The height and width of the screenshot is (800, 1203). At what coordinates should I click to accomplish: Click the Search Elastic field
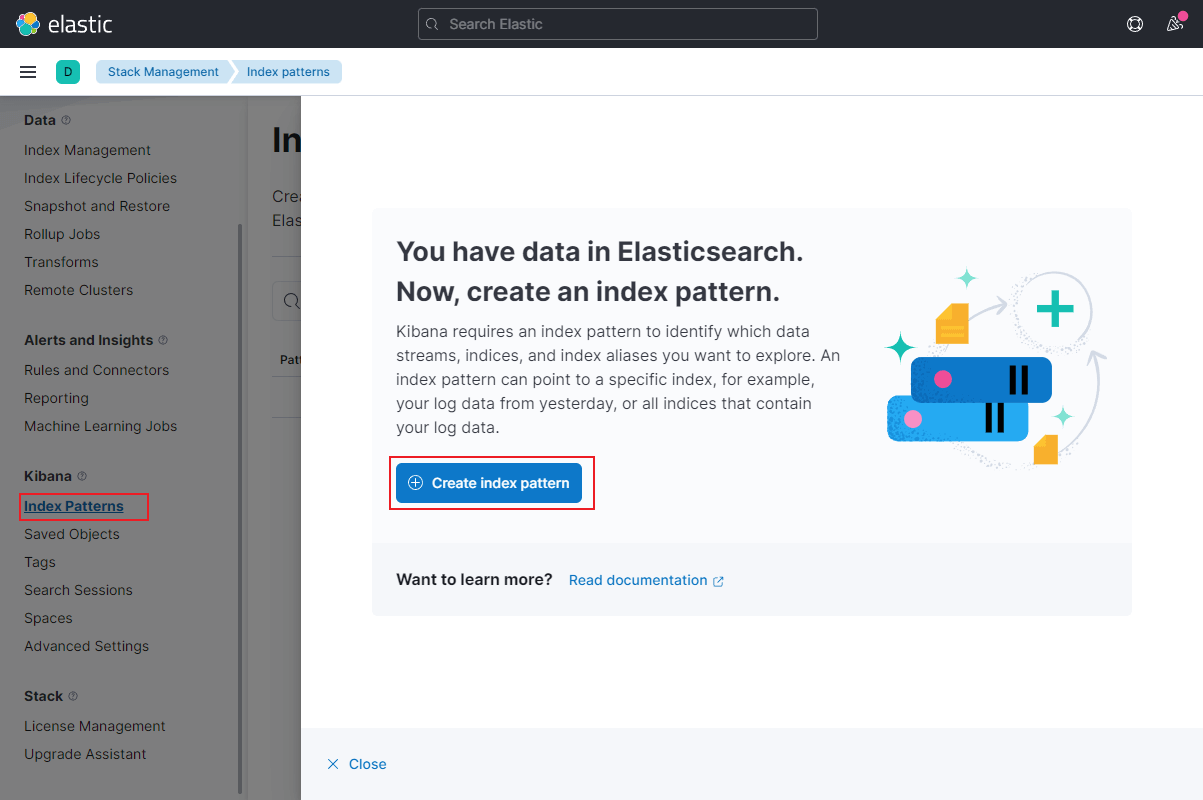pyautogui.click(x=618, y=24)
